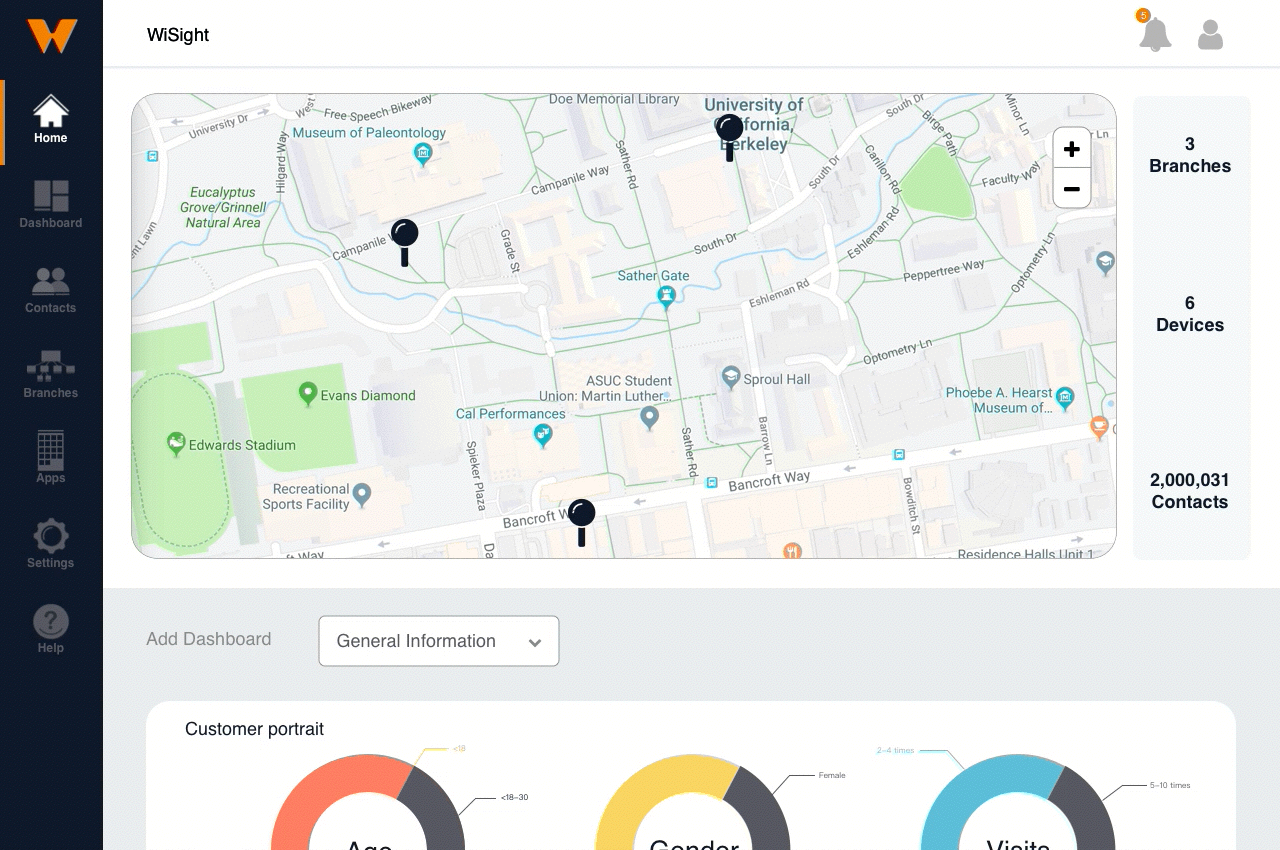Click Museum of Paleontology map marker

423,154
